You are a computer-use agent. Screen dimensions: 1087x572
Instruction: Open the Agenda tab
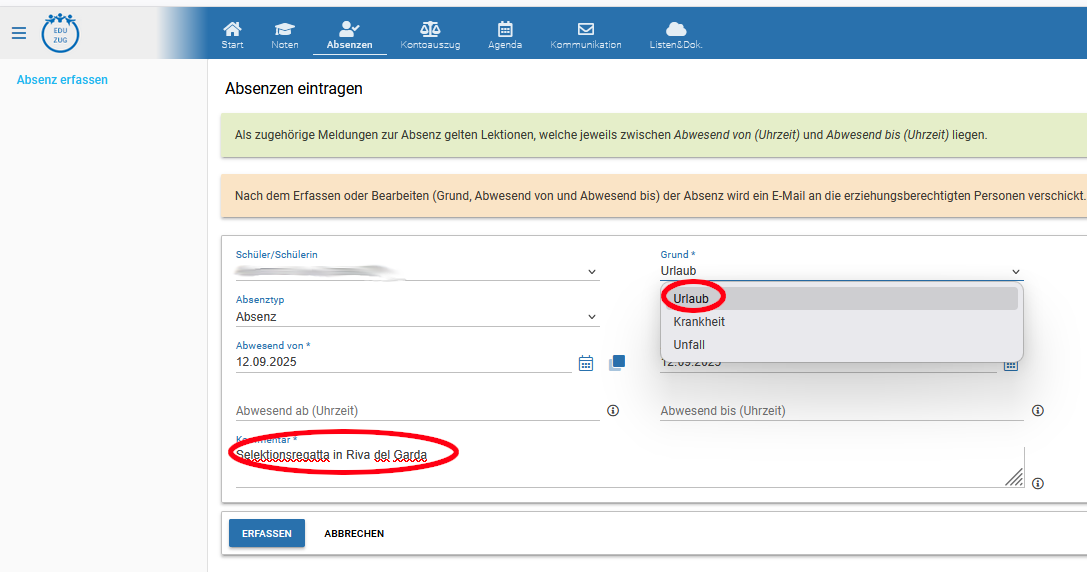pyautogui.click(x=505, y=35)
